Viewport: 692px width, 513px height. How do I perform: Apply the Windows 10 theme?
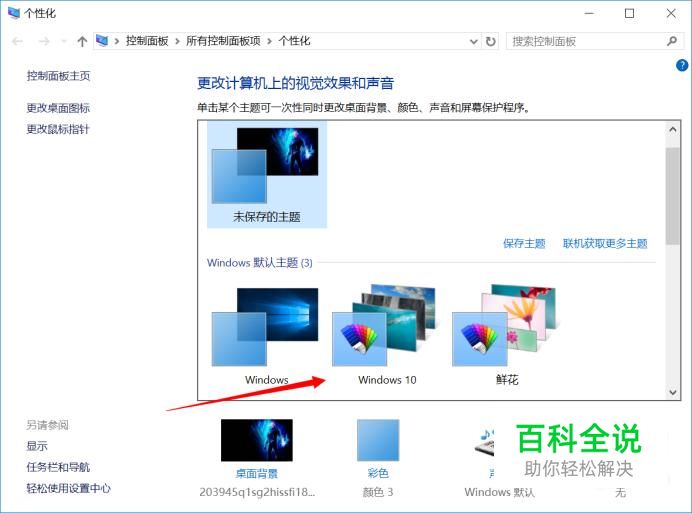tap(387, 336)
